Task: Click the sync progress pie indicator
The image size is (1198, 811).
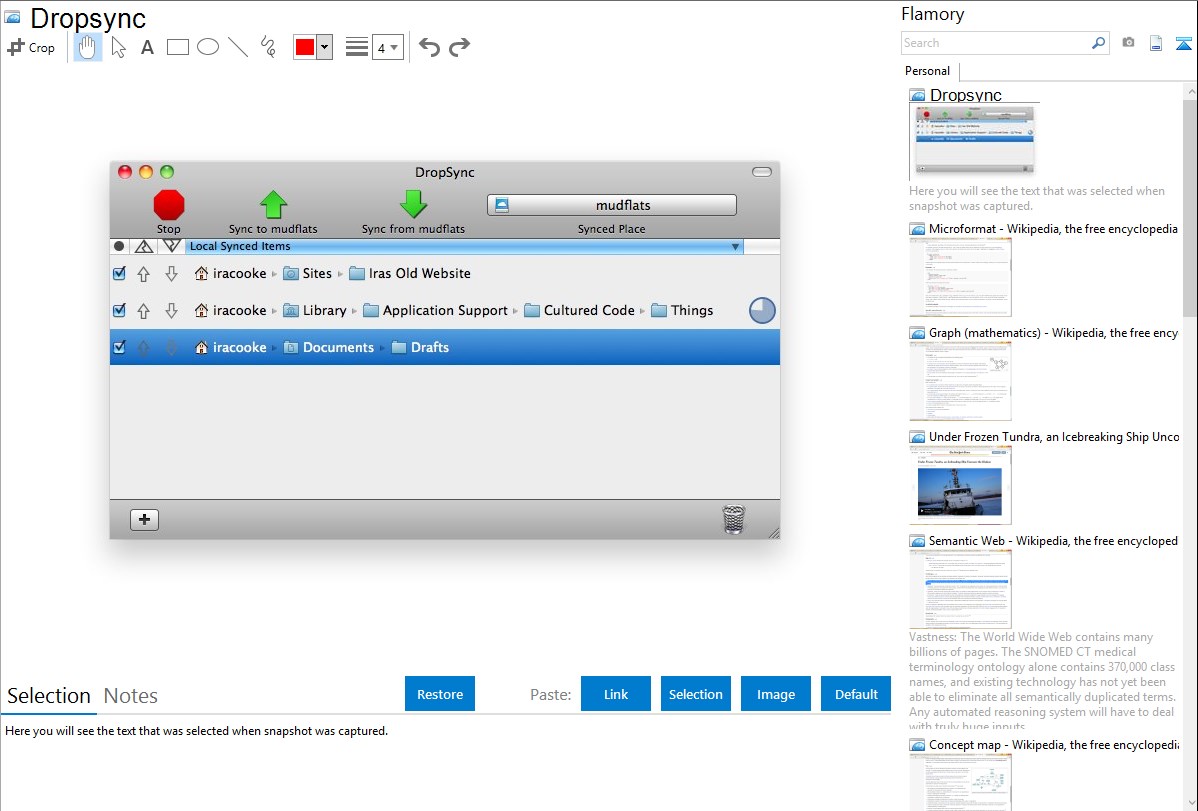Action: tap(762, 310)
